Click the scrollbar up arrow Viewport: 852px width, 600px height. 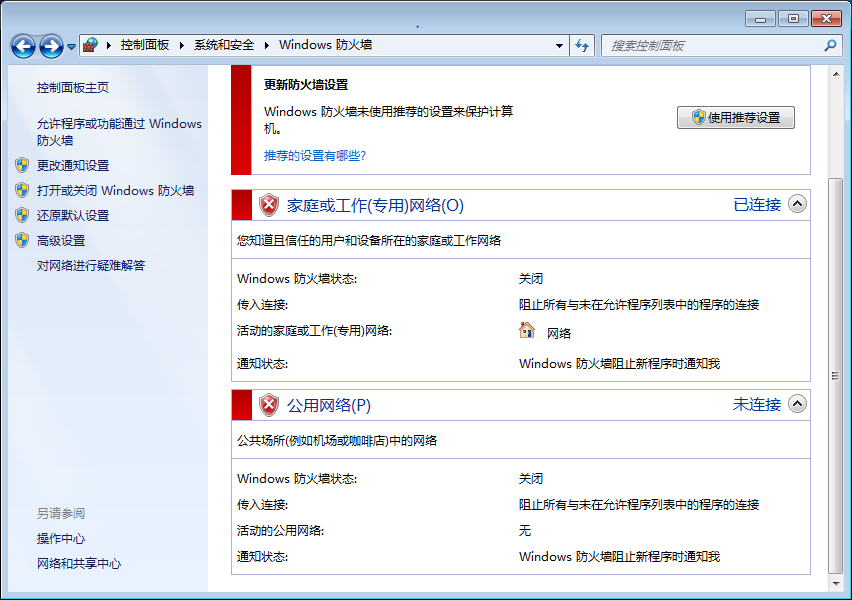click(836, 73)
